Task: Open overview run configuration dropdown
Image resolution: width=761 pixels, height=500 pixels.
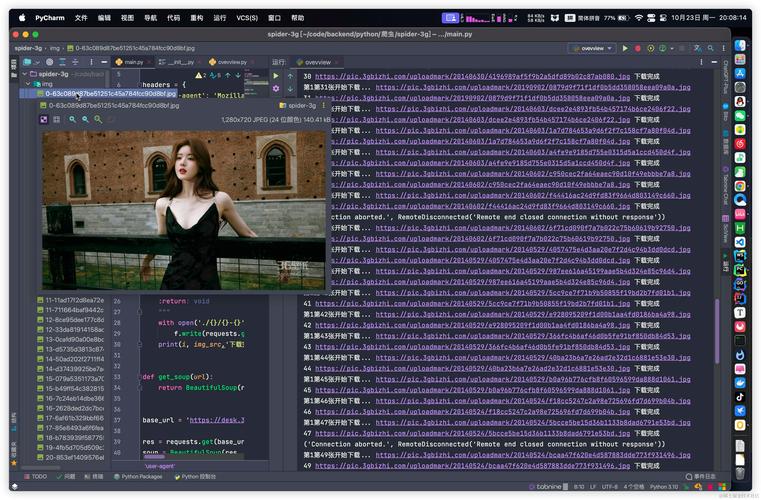Action: pyautogui.click(x=593, y=49)
